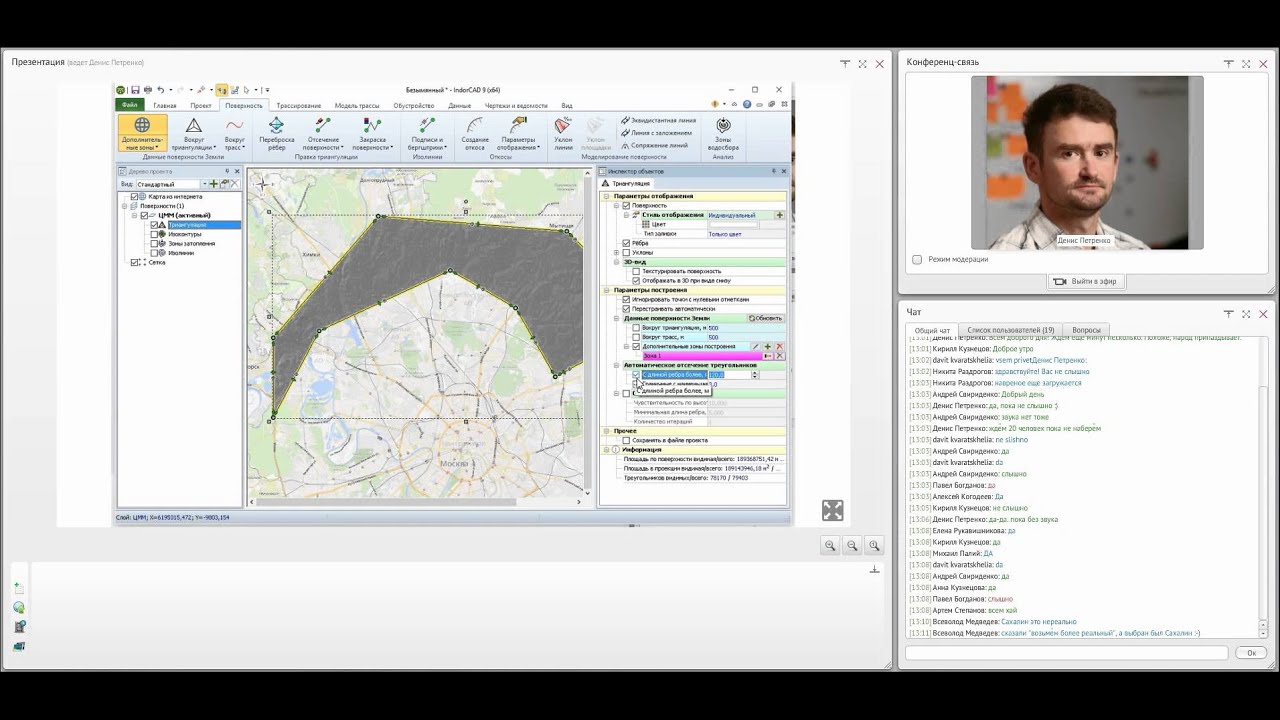Delete zone with red X in Дополнительные зоны row
Image resolution: width=1280 pixels, height=720 pixels.
780,346
